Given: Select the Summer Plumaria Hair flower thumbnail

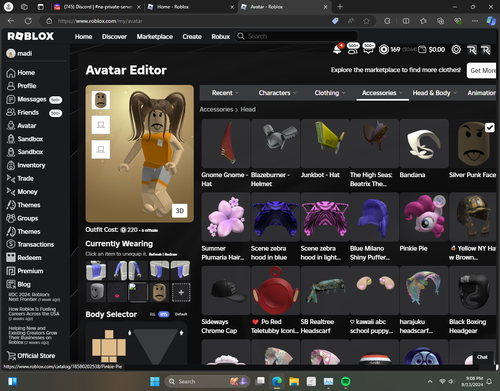Looking at the screenshot, I should click(226, 217).
